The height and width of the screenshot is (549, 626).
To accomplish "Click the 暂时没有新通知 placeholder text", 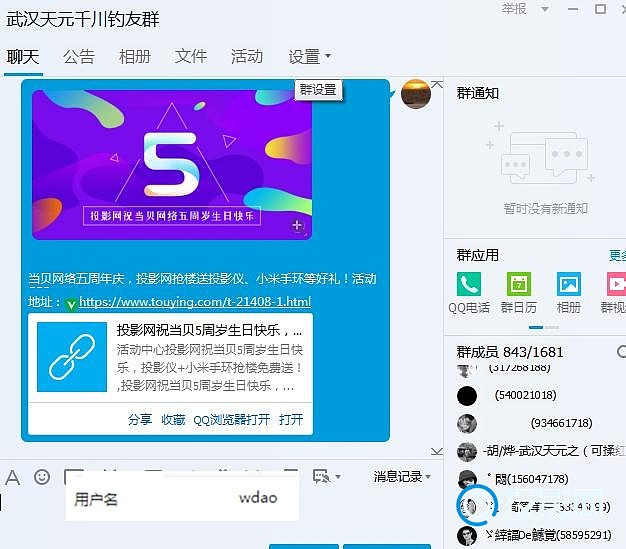I will [x=545, y=208].
